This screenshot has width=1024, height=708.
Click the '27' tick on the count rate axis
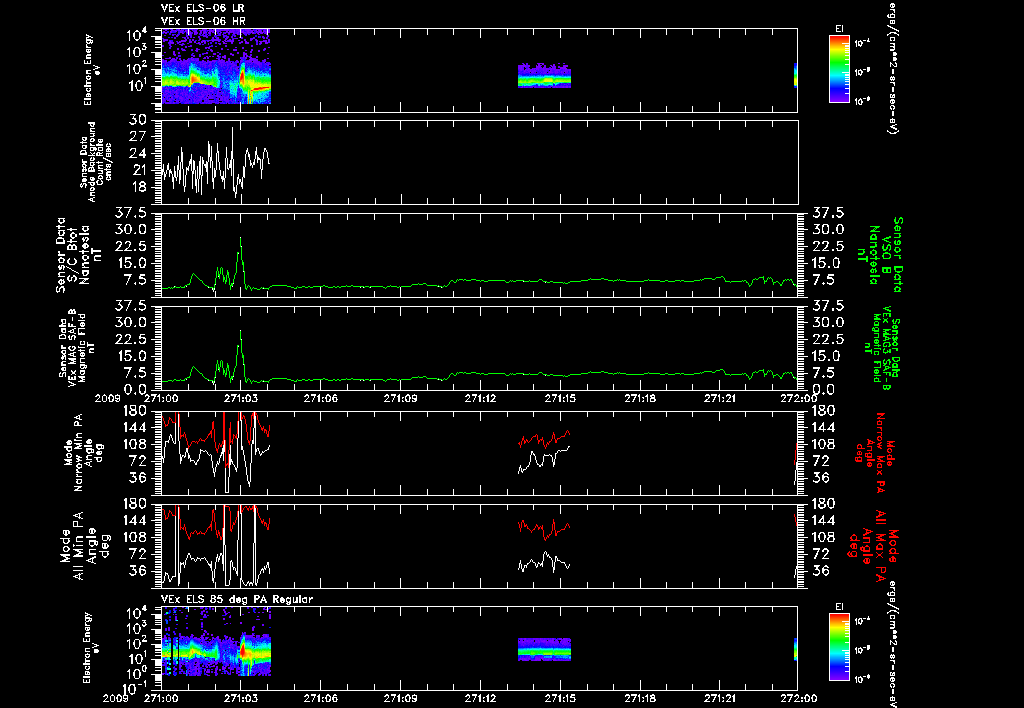[x=138, y=137]
